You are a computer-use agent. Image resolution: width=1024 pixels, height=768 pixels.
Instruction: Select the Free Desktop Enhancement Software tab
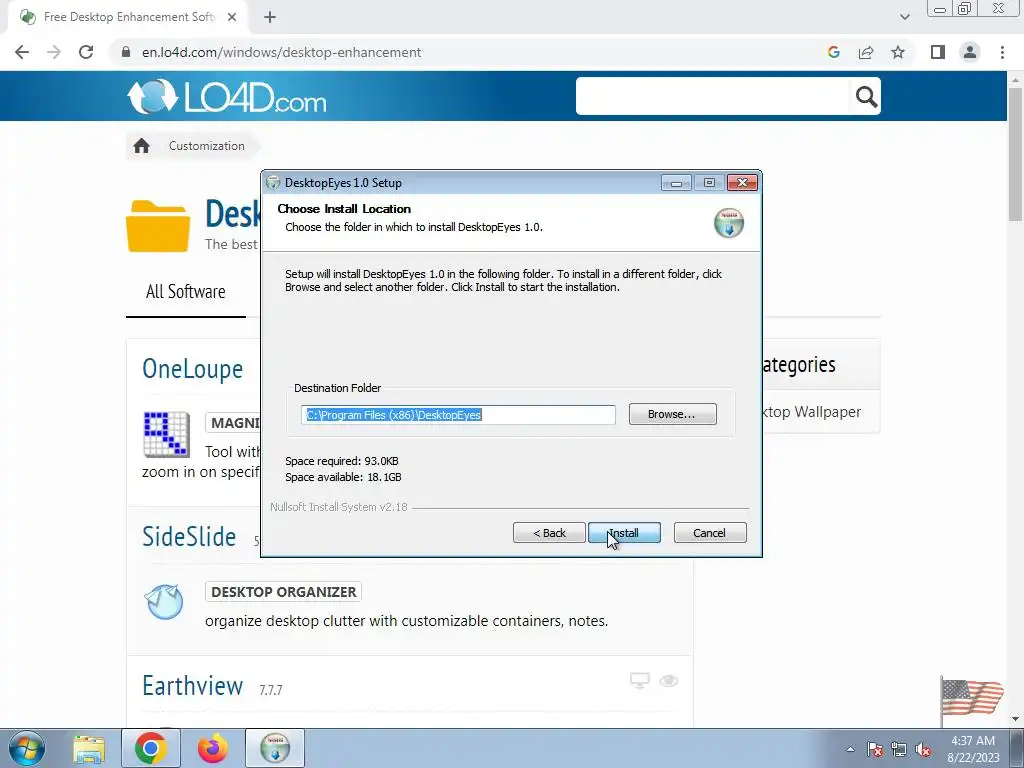(x=128, y=17)
